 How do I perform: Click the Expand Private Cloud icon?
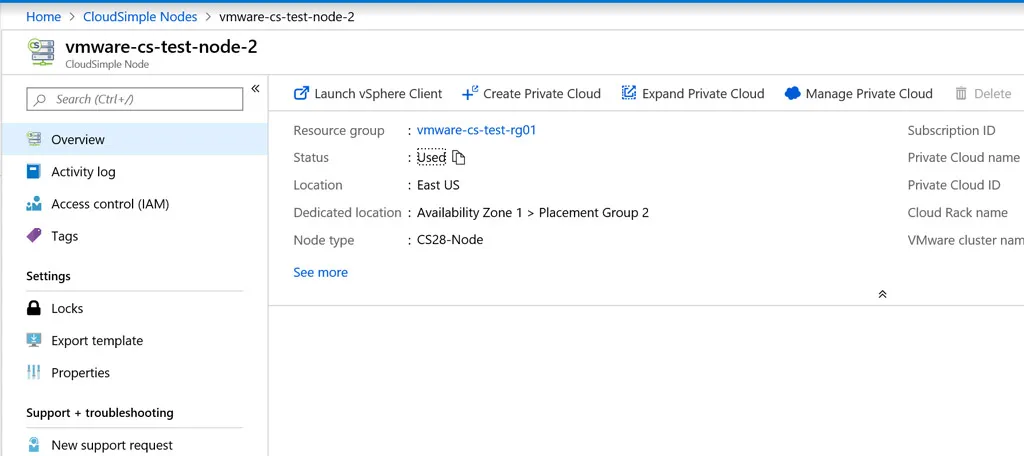click(628, 93)
